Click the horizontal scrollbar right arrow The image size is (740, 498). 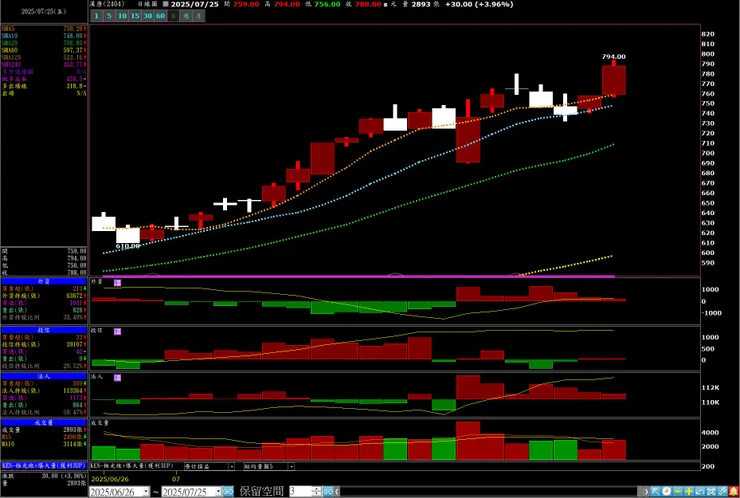[646, 491]
